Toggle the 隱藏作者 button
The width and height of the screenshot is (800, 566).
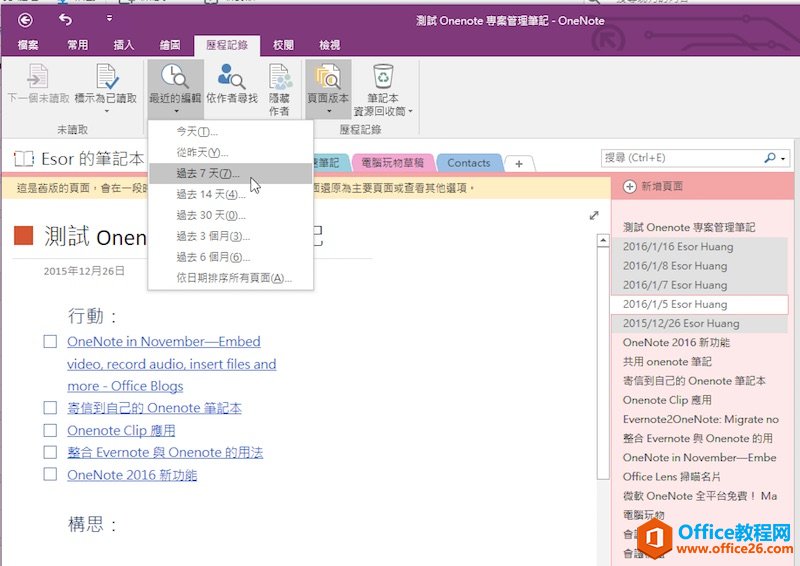pyautogui.click(x=280, y=89)
